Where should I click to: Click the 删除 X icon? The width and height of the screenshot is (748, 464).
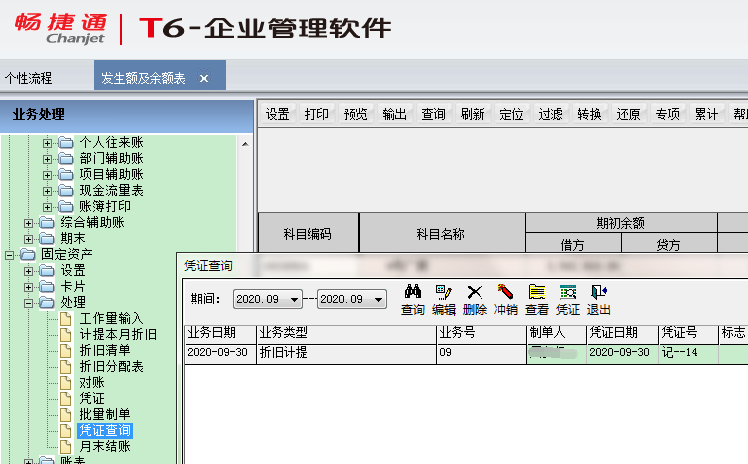[475, 291]
